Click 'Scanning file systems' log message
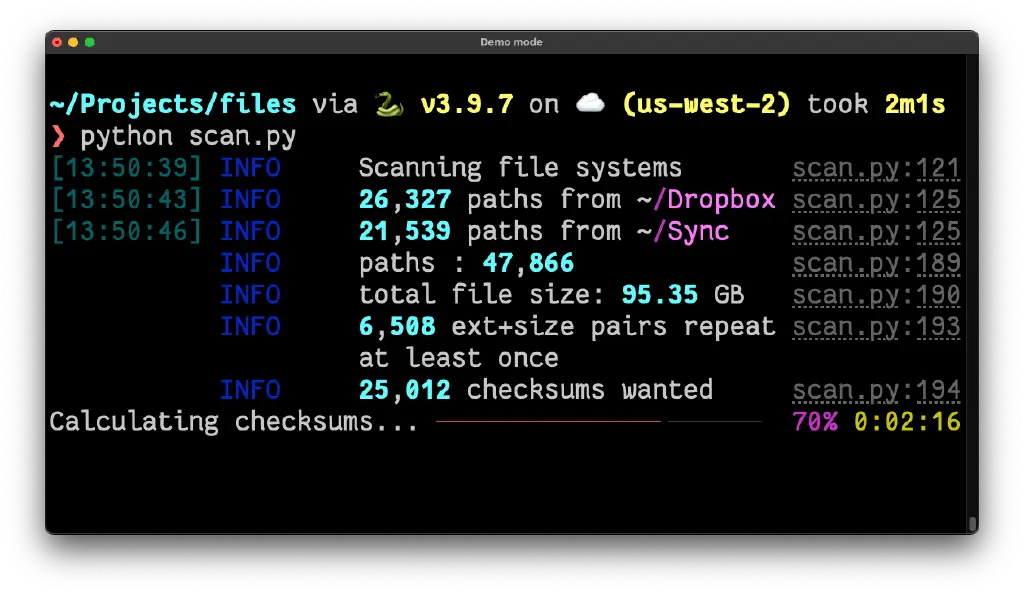1024x594 pixels. pyautogui.click(x=520, y=168)
